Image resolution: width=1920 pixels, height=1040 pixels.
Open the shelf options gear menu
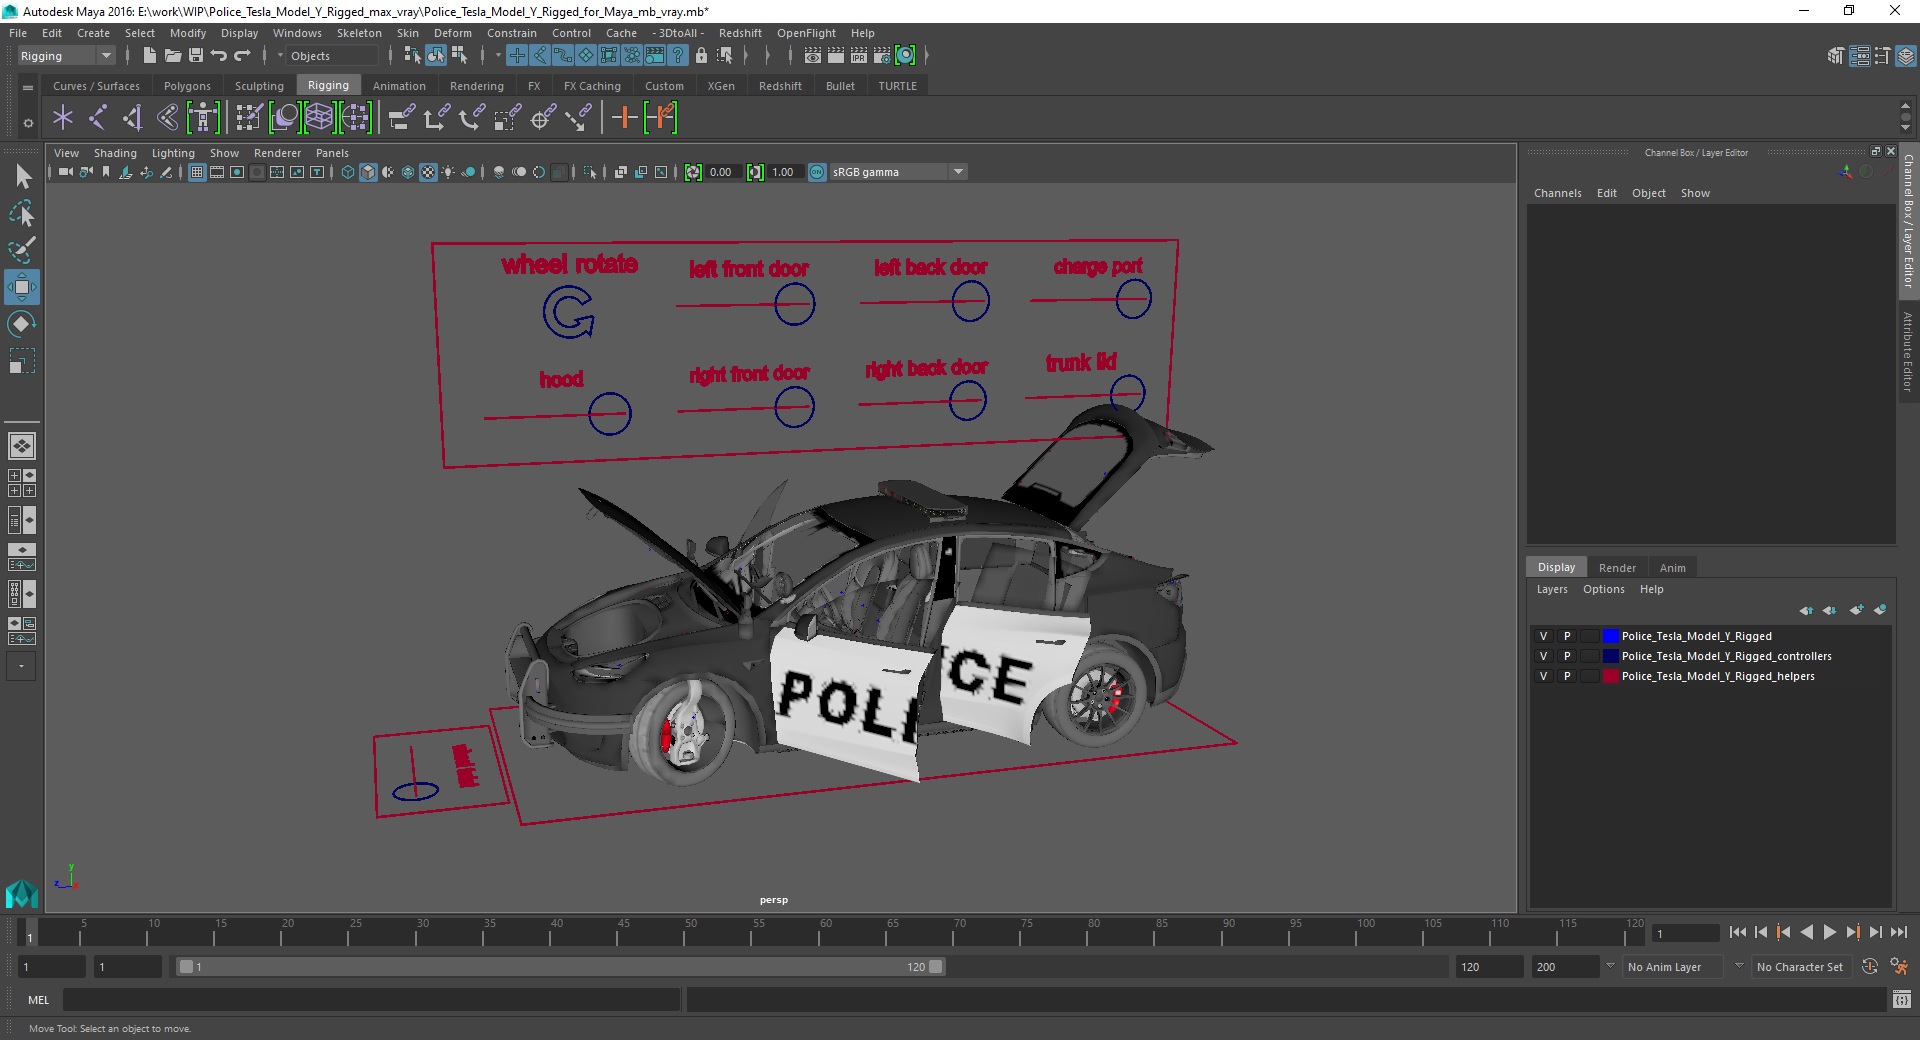[x=28, y=123]
